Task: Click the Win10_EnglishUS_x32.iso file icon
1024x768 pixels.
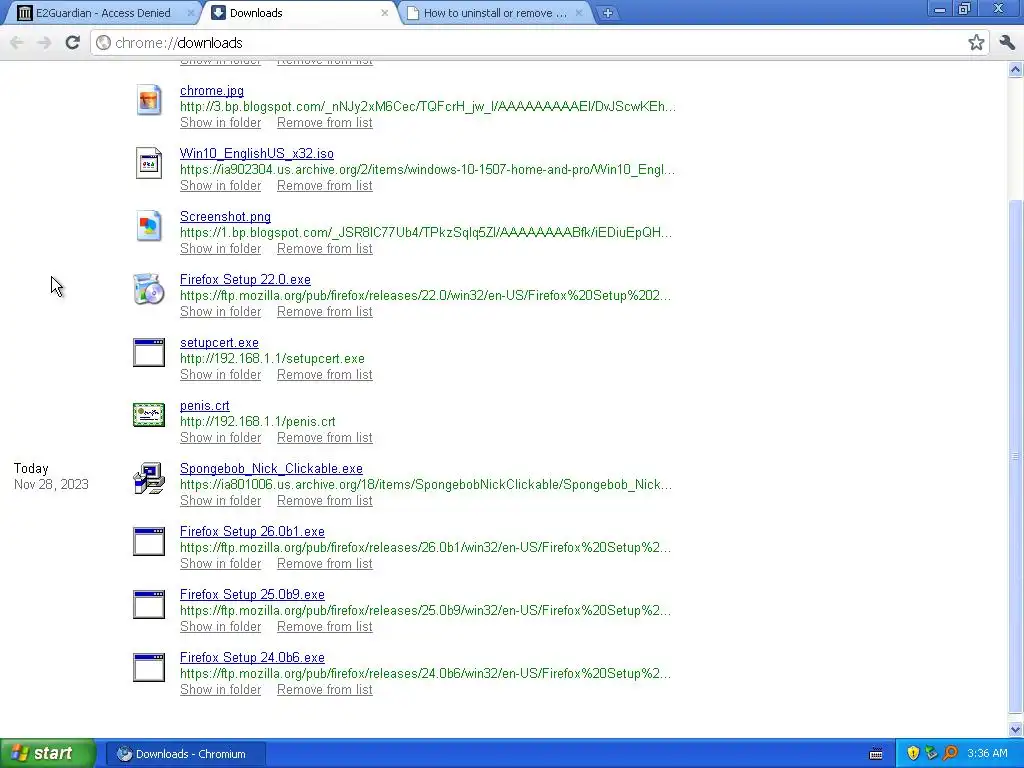Action: pos(149,163)
